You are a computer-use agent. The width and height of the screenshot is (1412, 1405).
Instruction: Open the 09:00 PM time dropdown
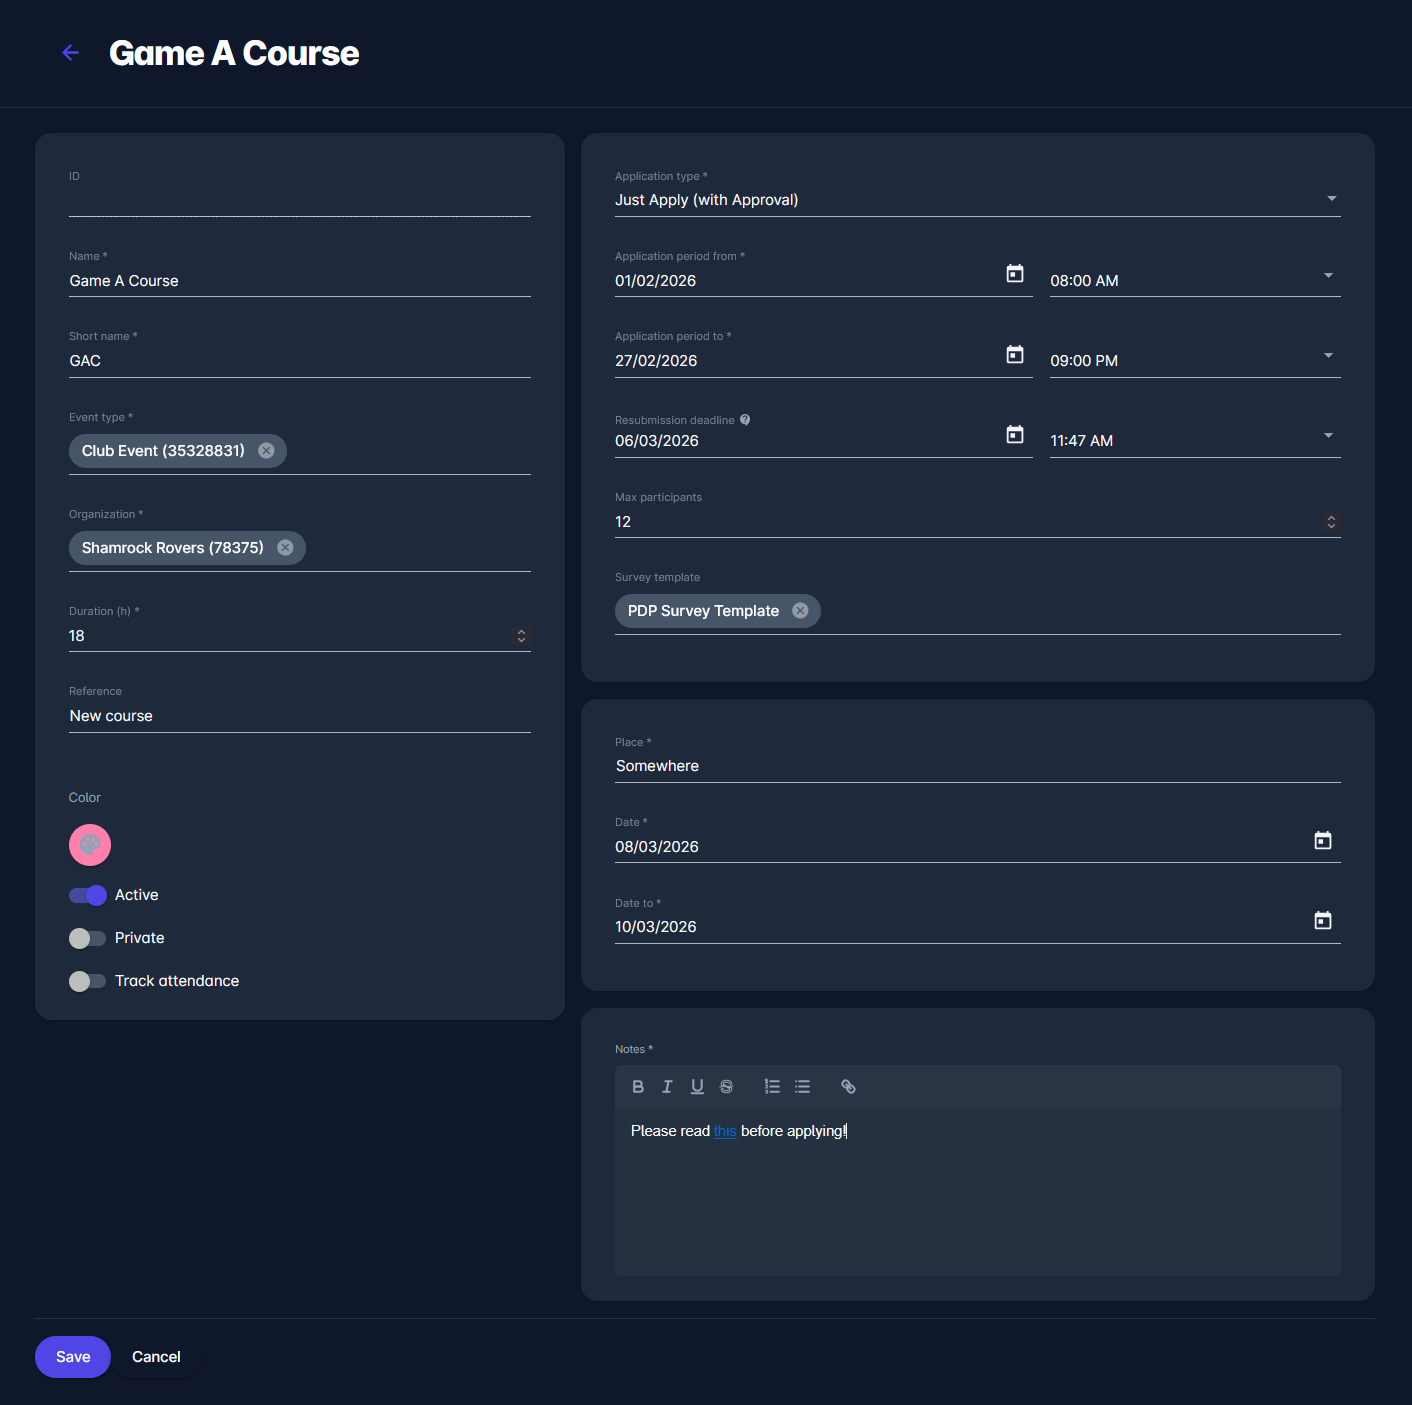pyautogui.click(x=1328, y=356)
